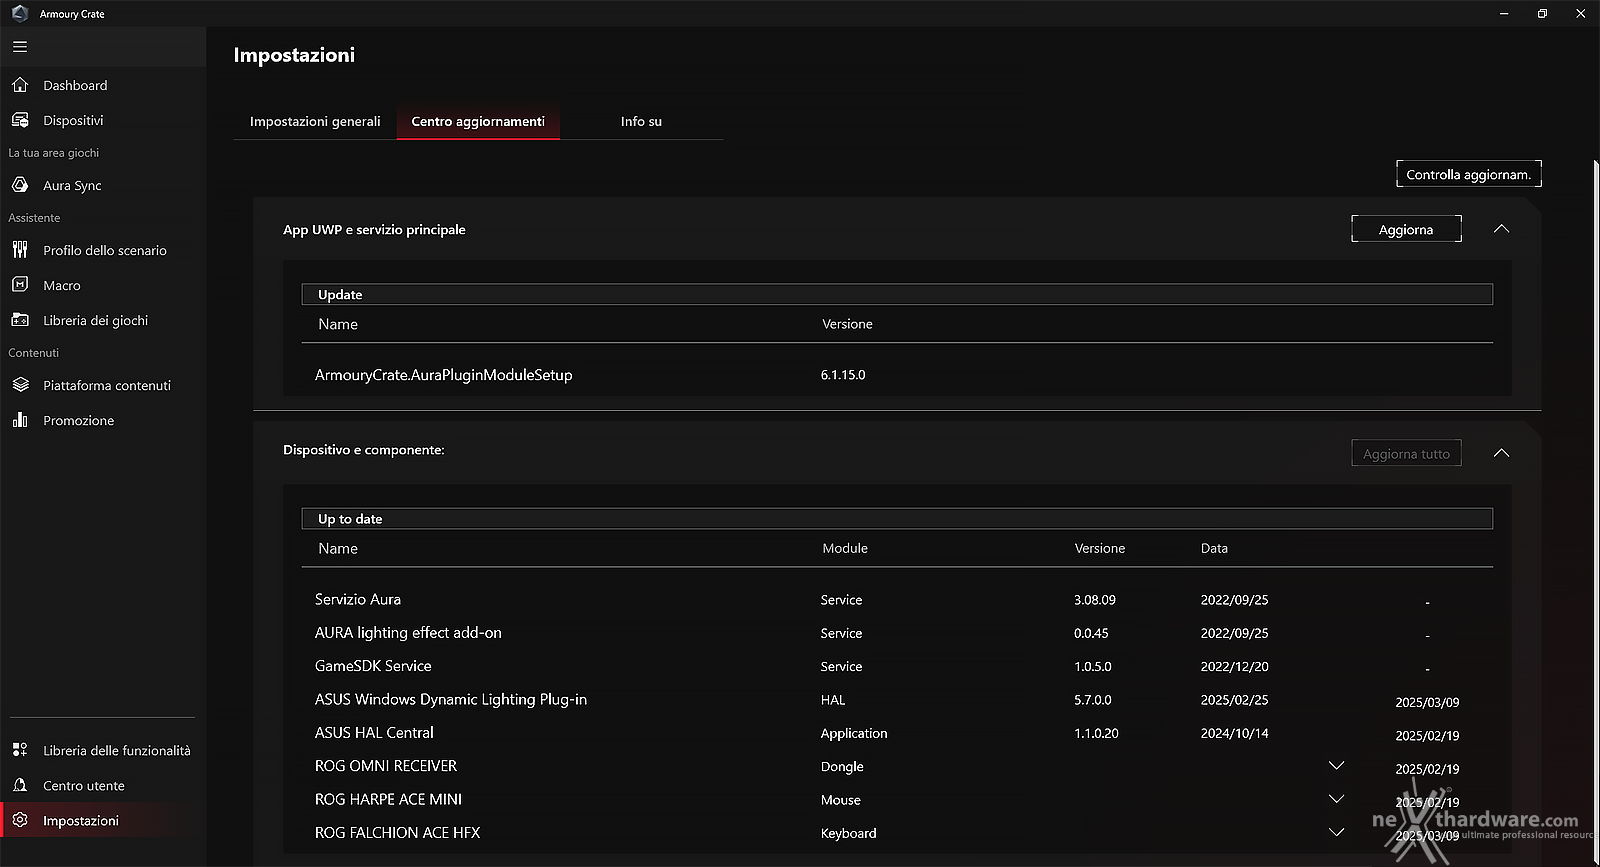Click date 2022/12/20 for GameSDK Service
Image resolution: width=1600 pixels, height=867 pixels.
[x=1234, y=666]
